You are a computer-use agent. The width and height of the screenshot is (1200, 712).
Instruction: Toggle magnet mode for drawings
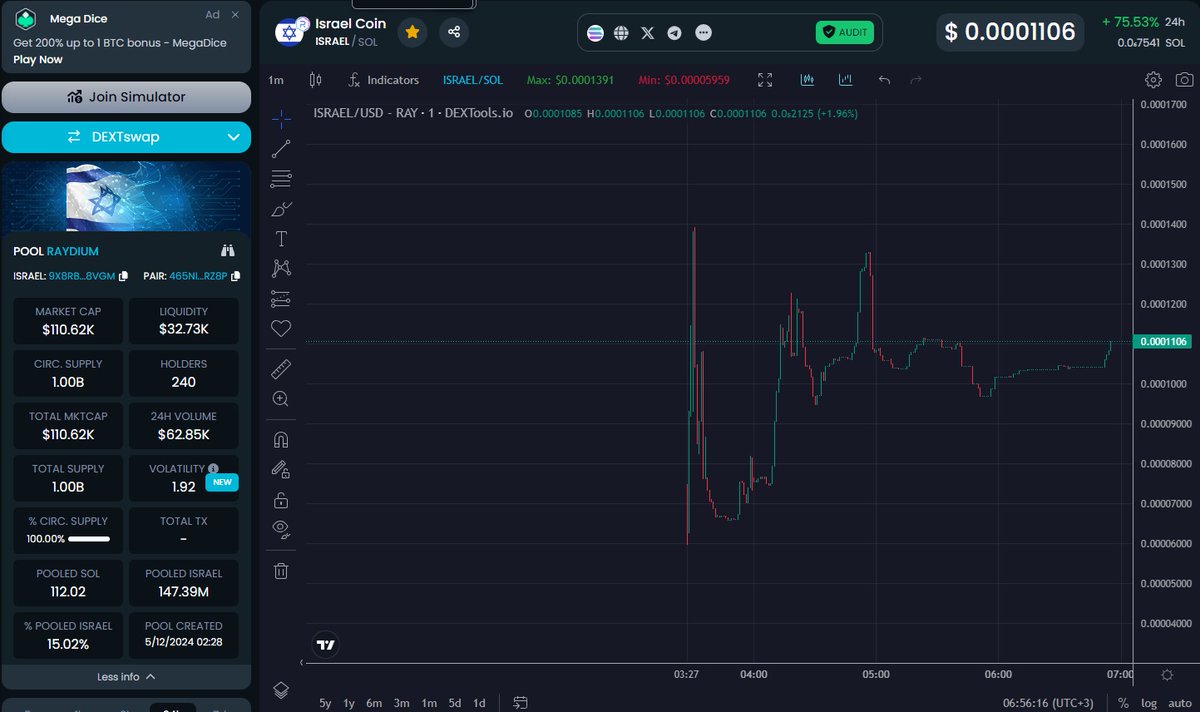[x=281, y=440]
